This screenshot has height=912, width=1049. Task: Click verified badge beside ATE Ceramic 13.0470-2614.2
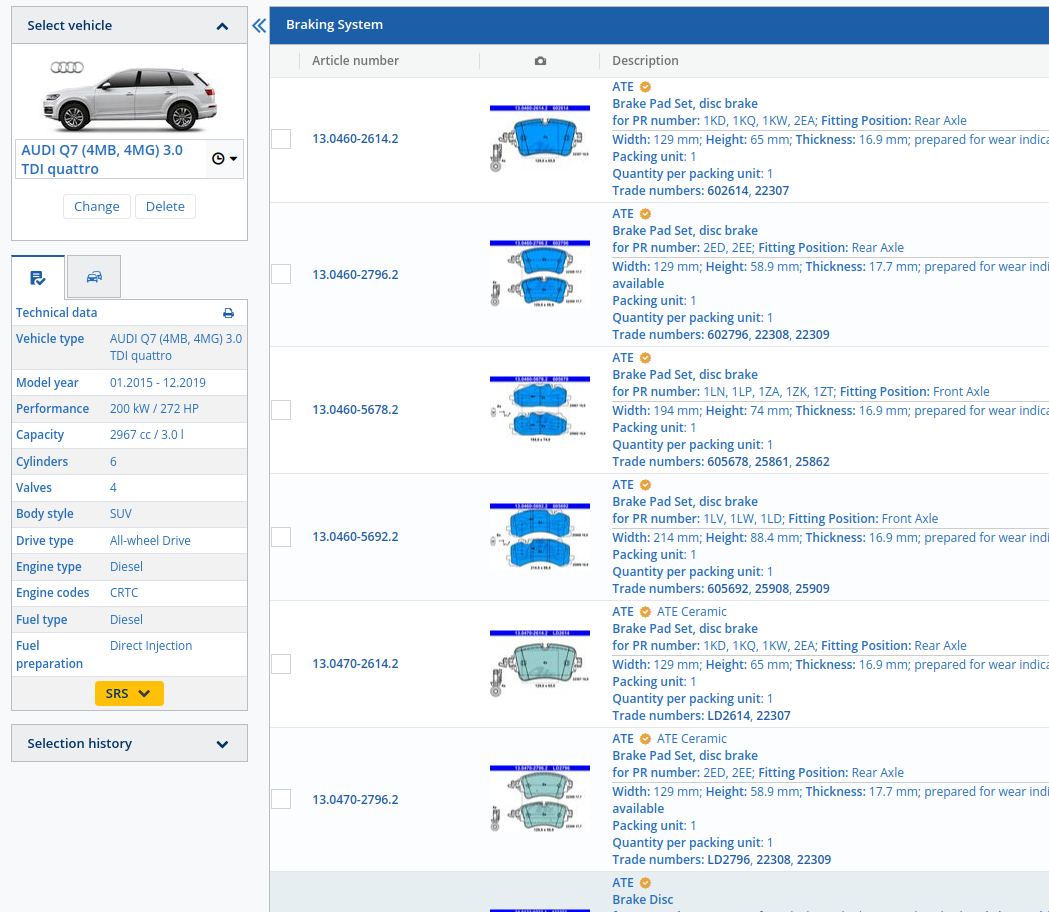(645, 612)
